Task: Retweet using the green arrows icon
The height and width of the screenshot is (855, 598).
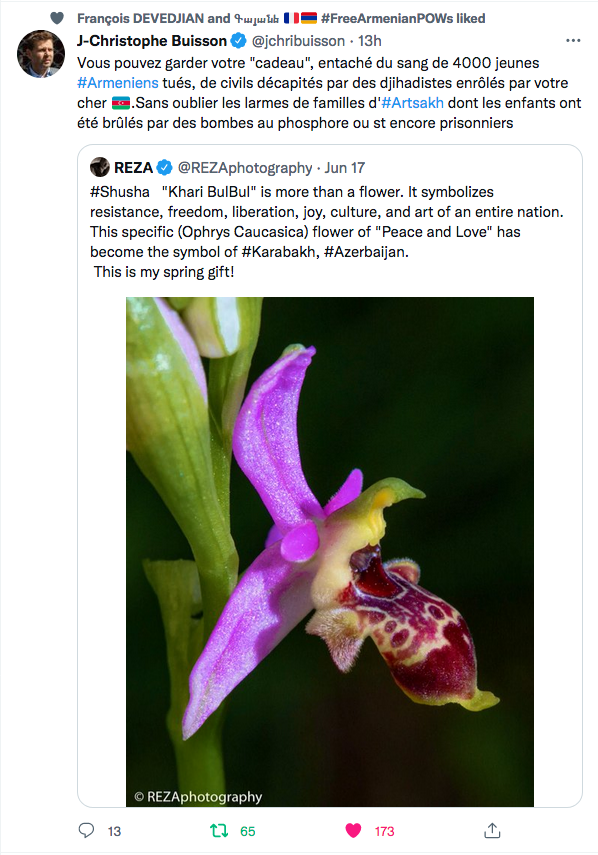Action: point(219,830)
